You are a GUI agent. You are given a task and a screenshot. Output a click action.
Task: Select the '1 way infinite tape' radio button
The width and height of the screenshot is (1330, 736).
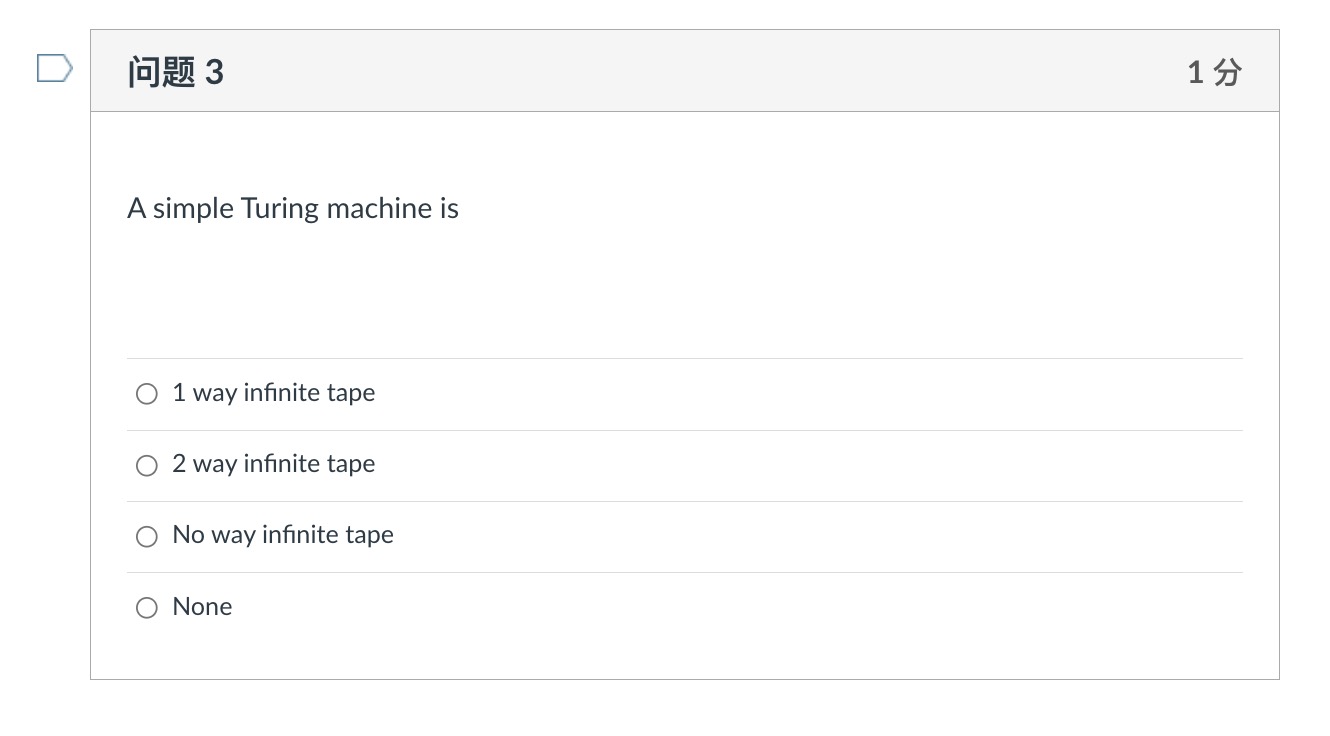[x=146, y=393]
